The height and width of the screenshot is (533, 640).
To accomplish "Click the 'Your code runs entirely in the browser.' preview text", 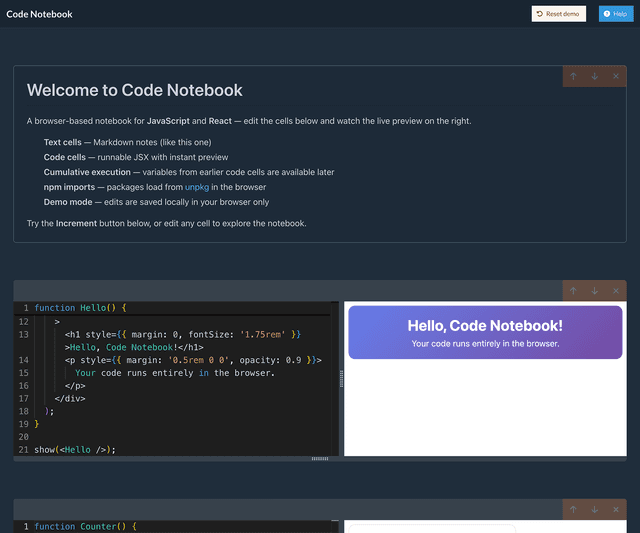I will coord(485,344).
